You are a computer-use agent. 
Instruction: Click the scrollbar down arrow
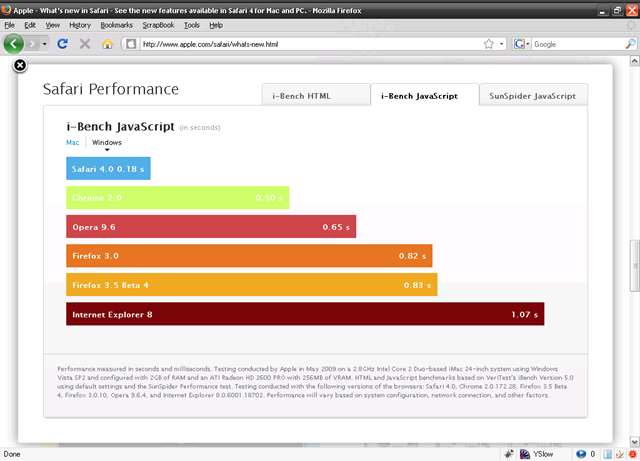tap(635, 442)
